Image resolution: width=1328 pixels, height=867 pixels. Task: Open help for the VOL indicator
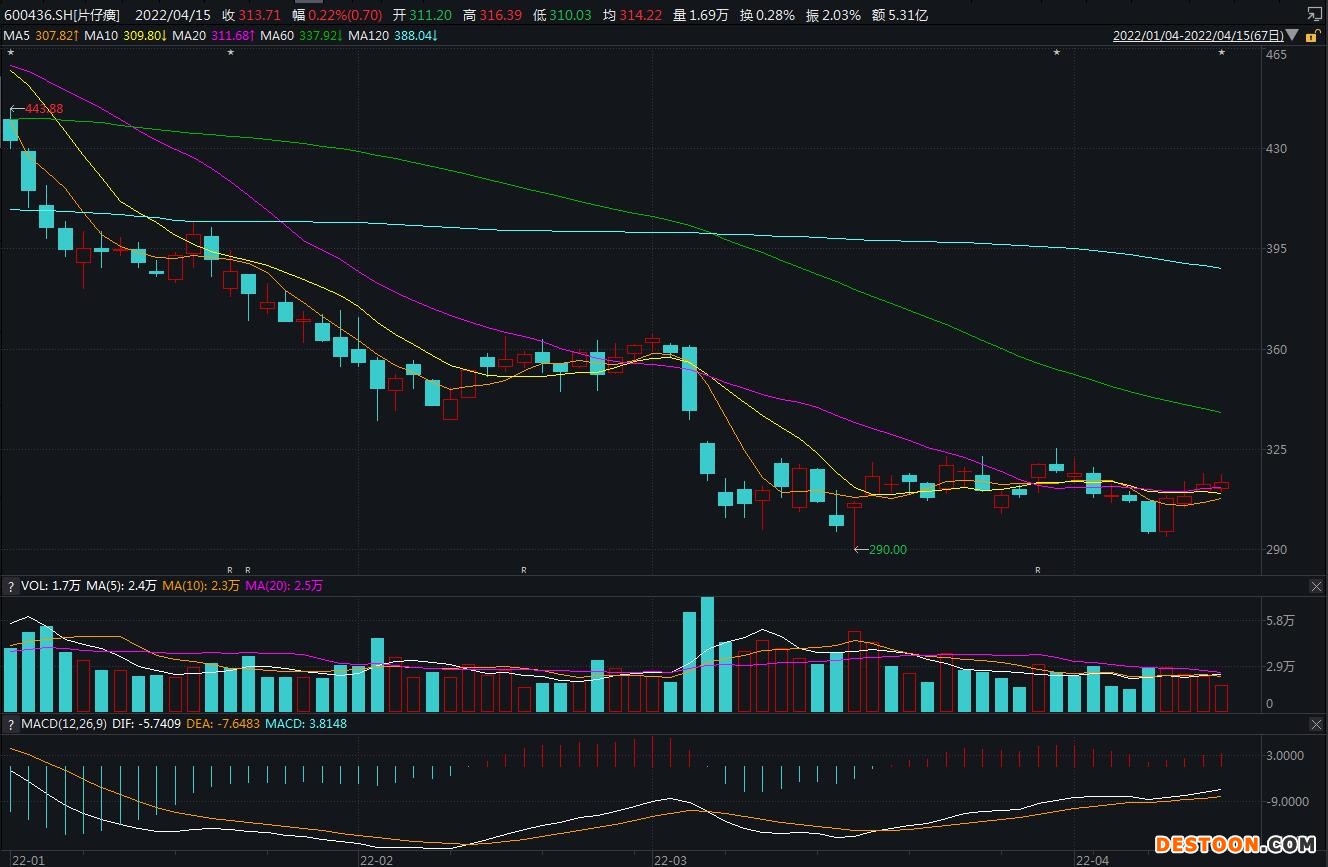click(x=10, y=586)
